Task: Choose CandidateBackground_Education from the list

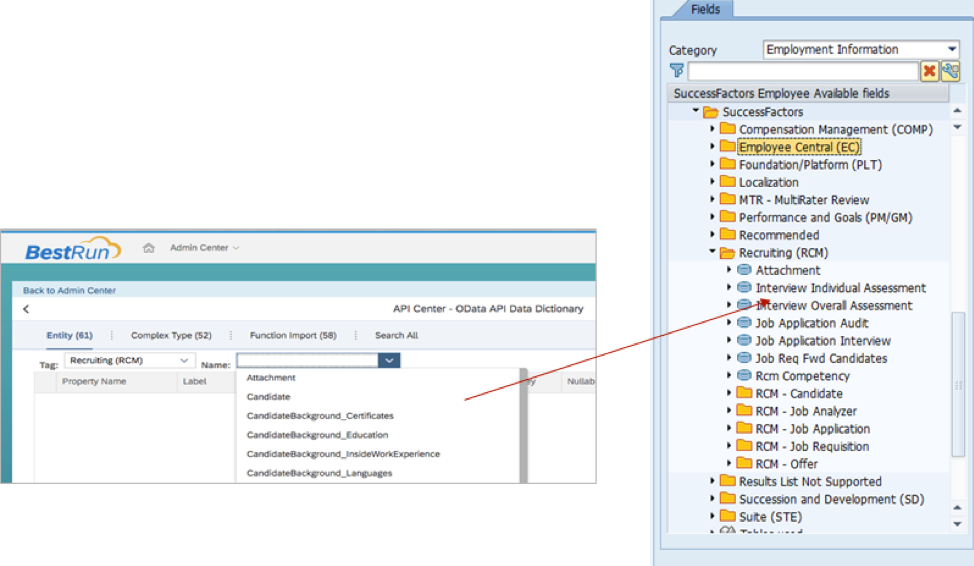Action: tap(317, 436)
